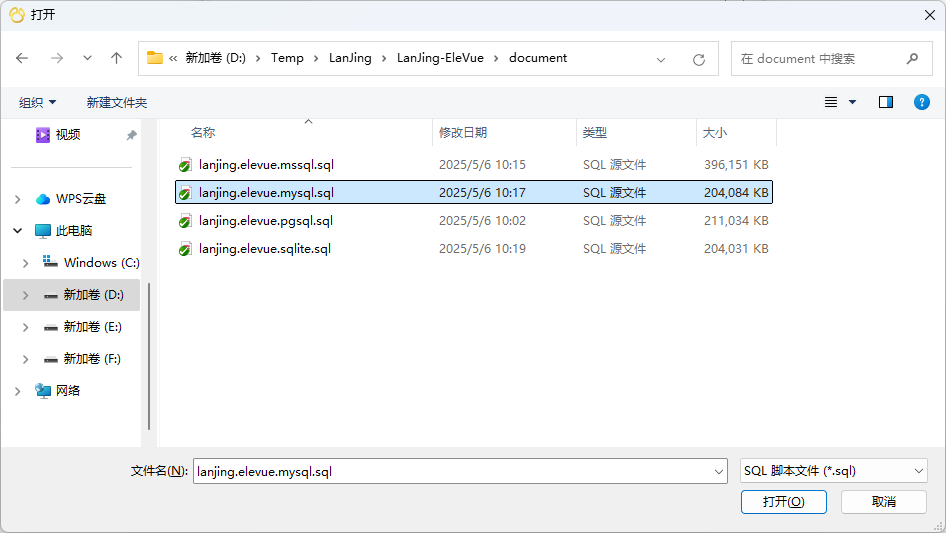Screen dimensions: 946x533
Task: Click the forward navigation arrow
Action: pos(57,58)
